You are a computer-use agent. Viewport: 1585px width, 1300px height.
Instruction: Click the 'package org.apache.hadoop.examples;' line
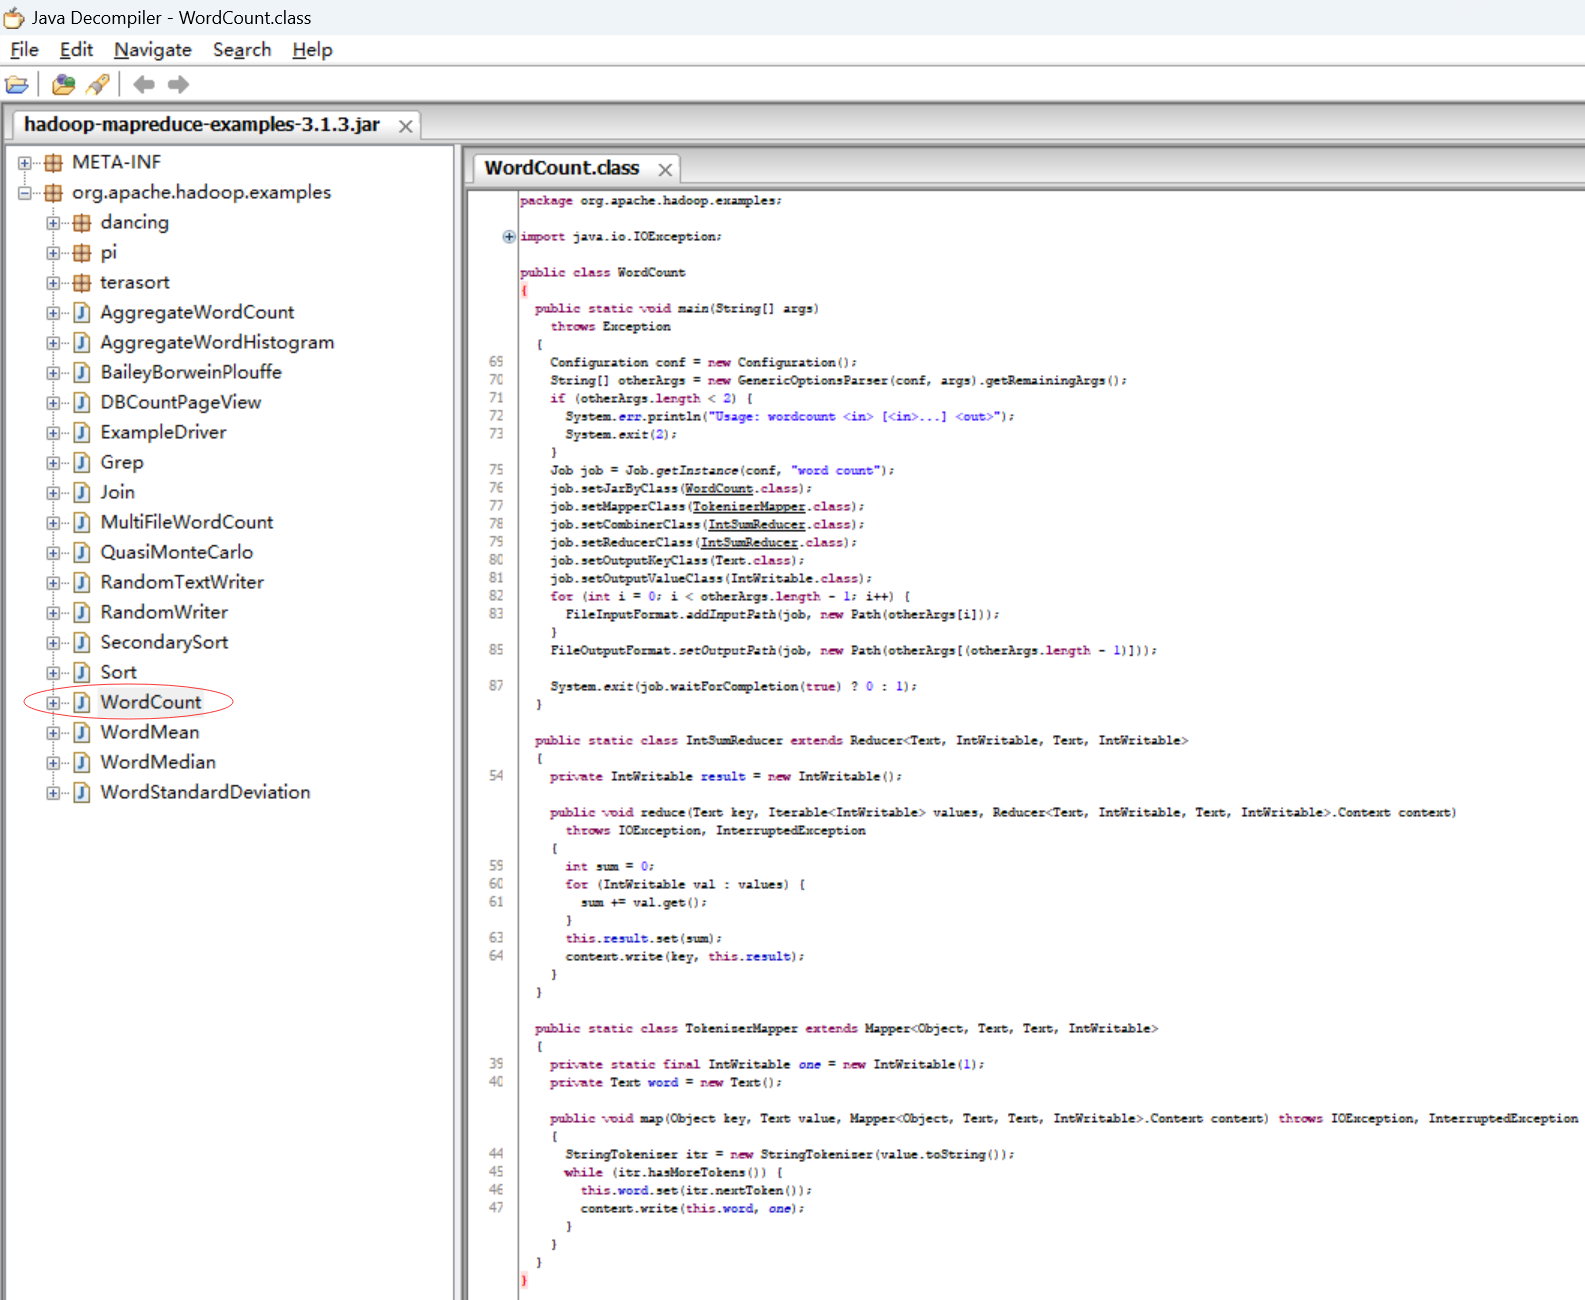(x=650, y=201)
